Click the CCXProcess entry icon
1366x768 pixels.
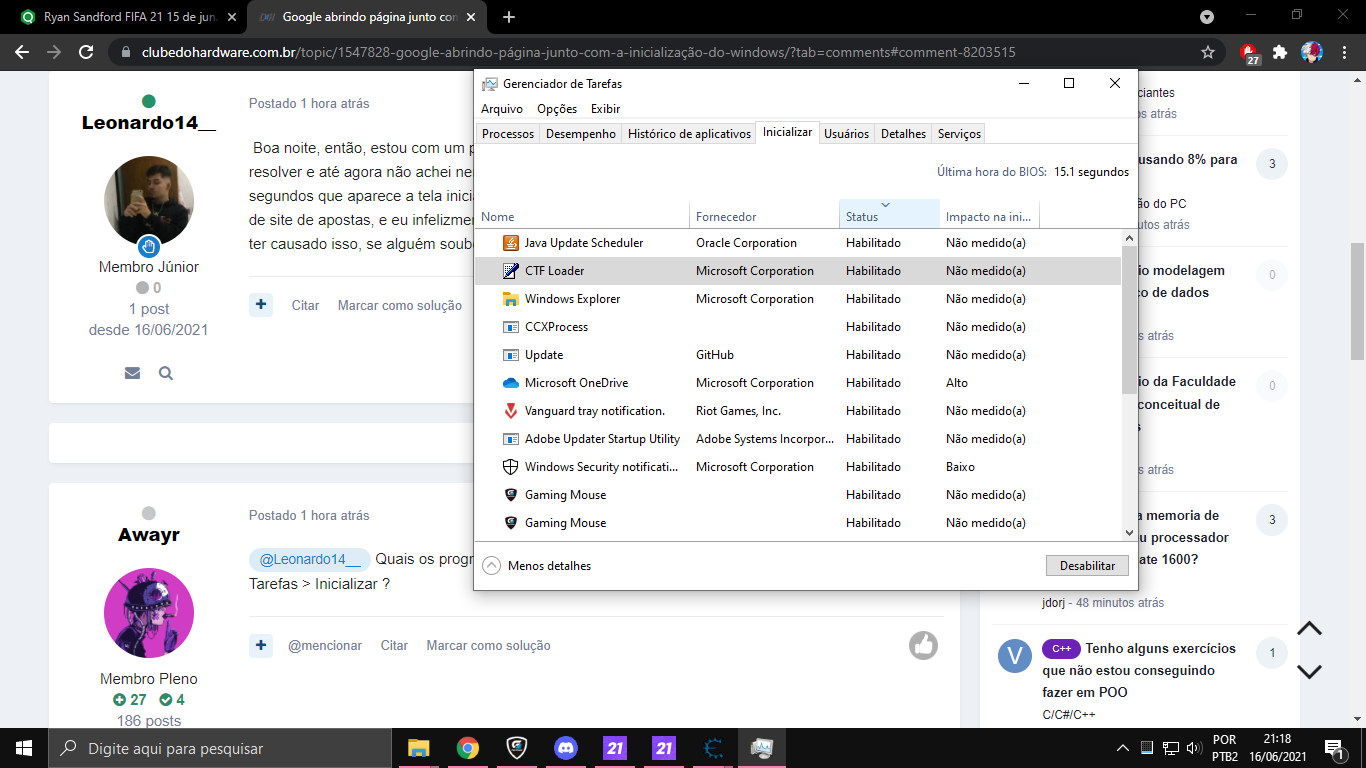510,327
